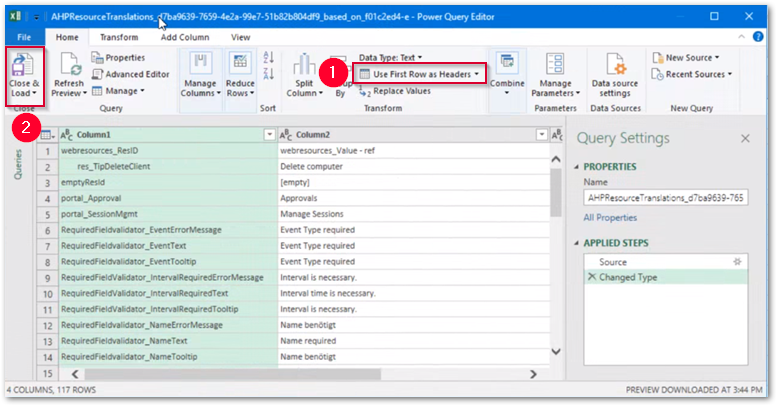
Task: Click the vertical scrollbar down arrow
Action: (x=555, y=351)
